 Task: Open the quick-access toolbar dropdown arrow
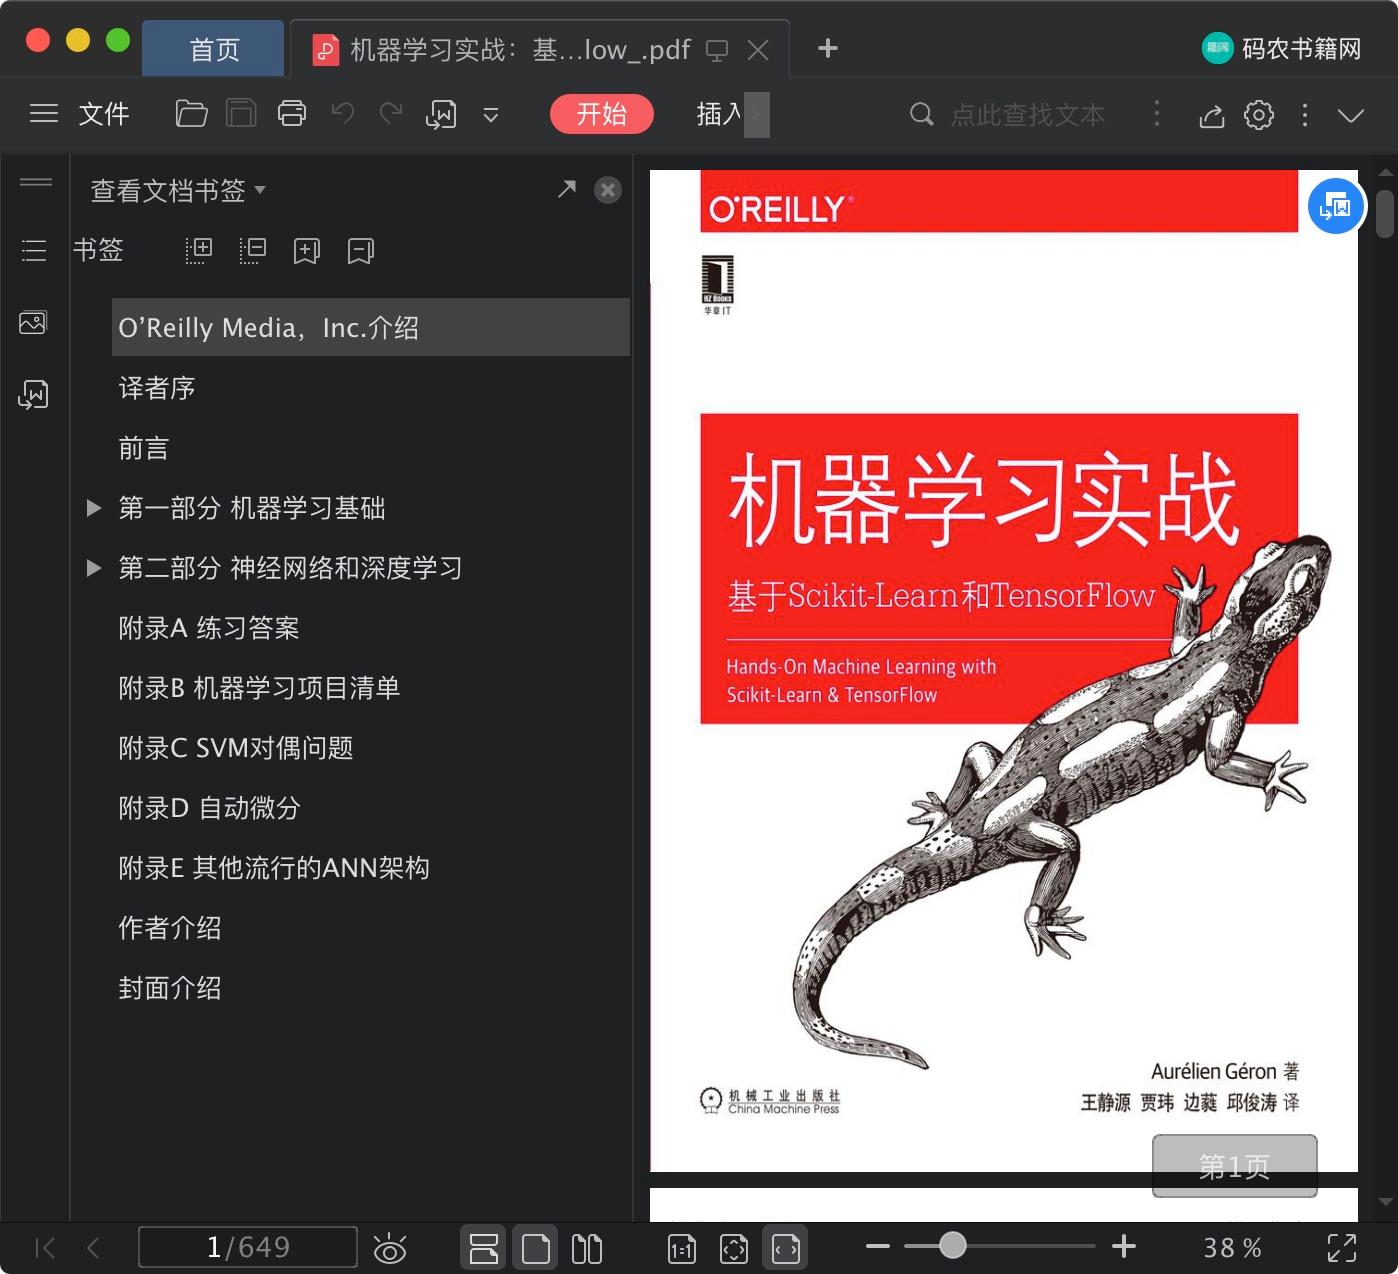coord(491,115)
